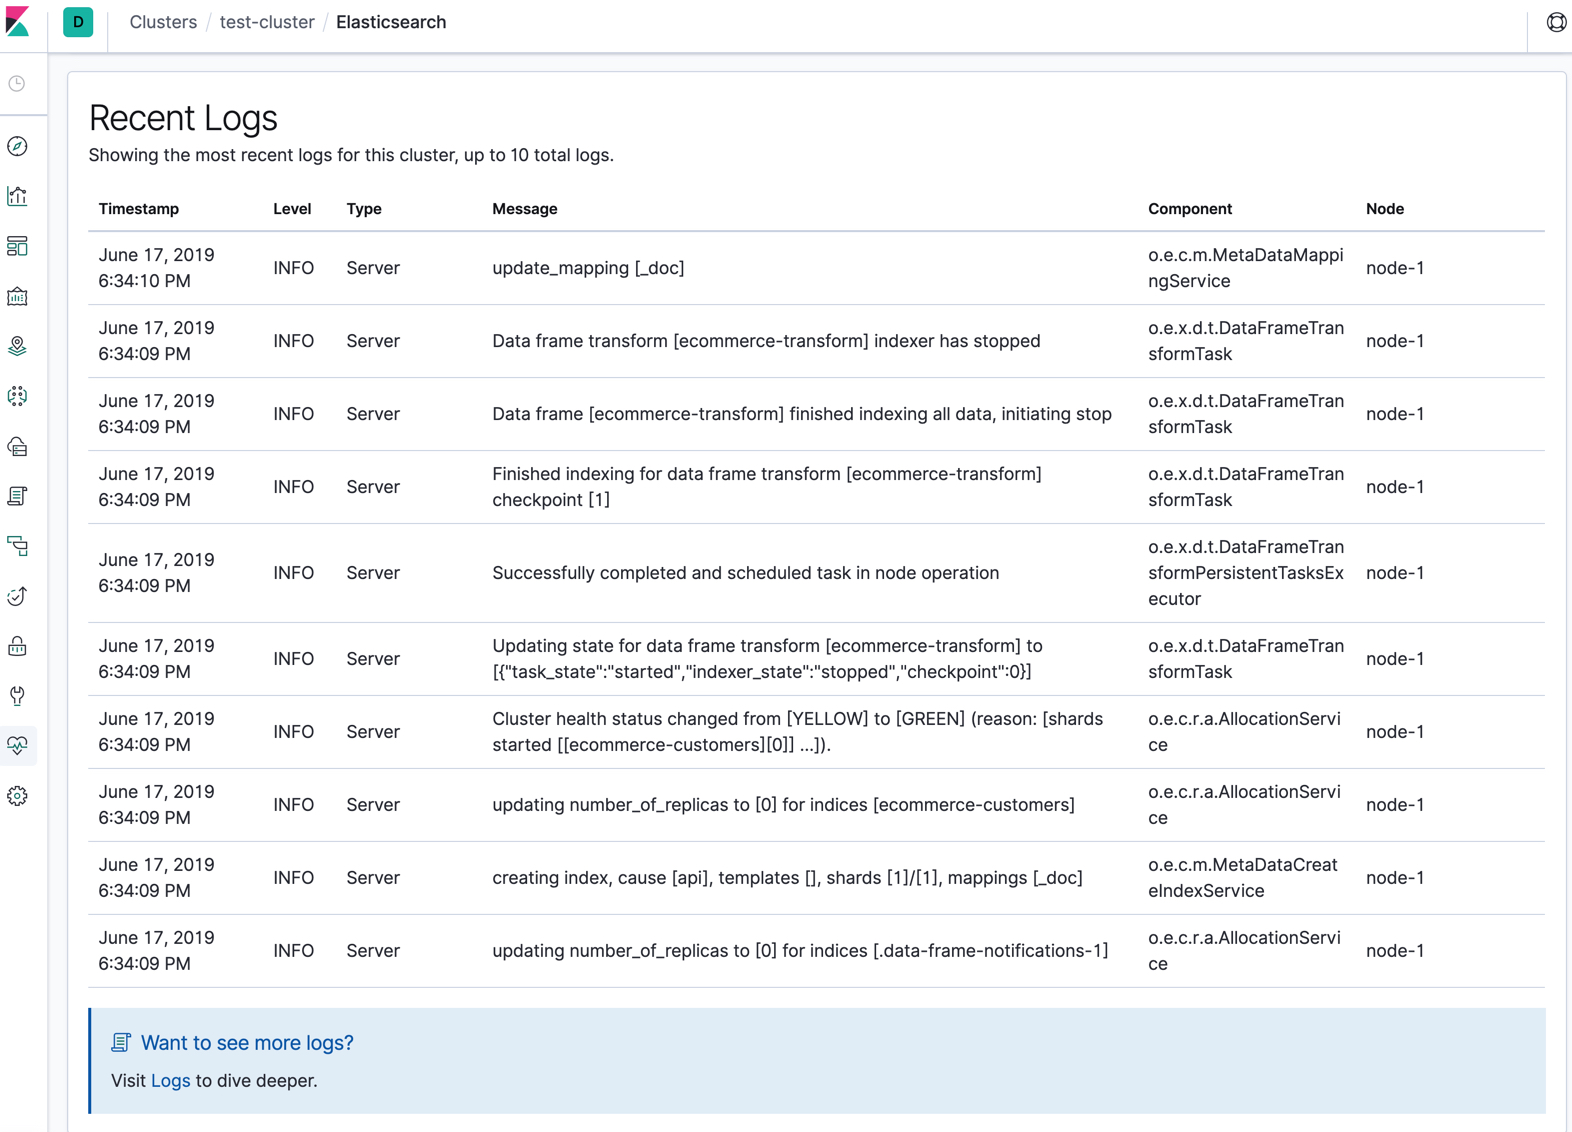Open APM from the sidebar
1572x1132 pixels.
18,546
